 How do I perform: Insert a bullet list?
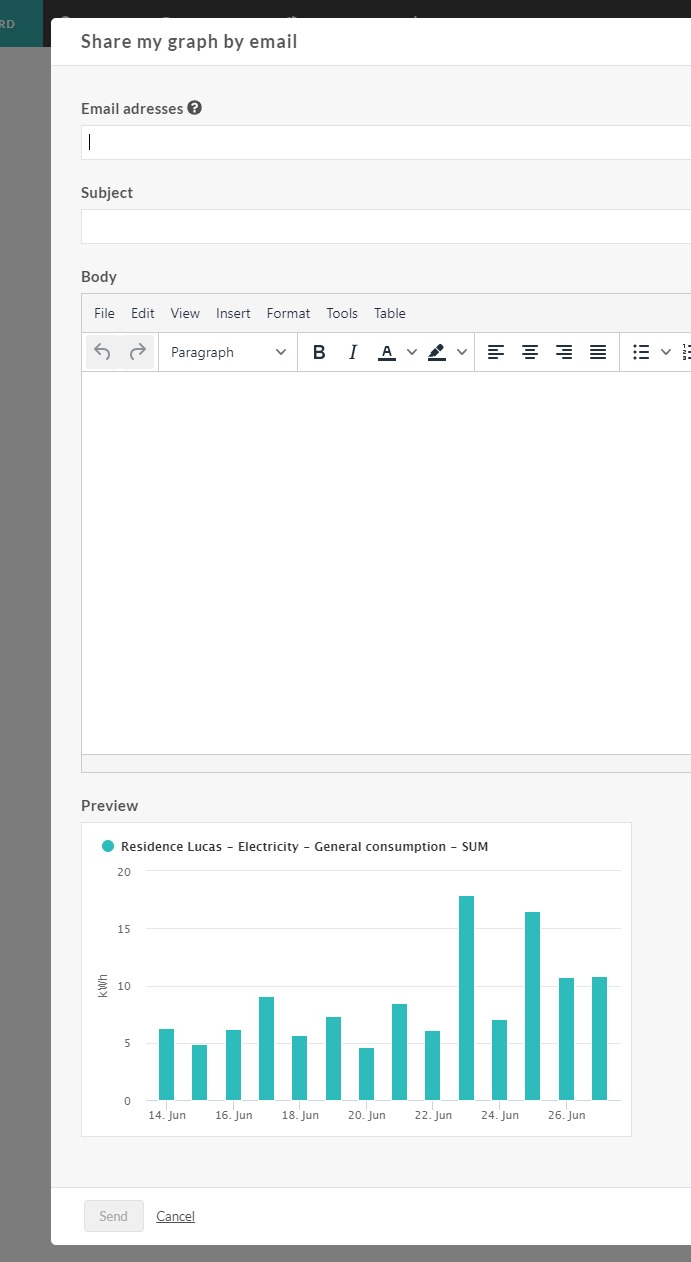tap(641, 352)
